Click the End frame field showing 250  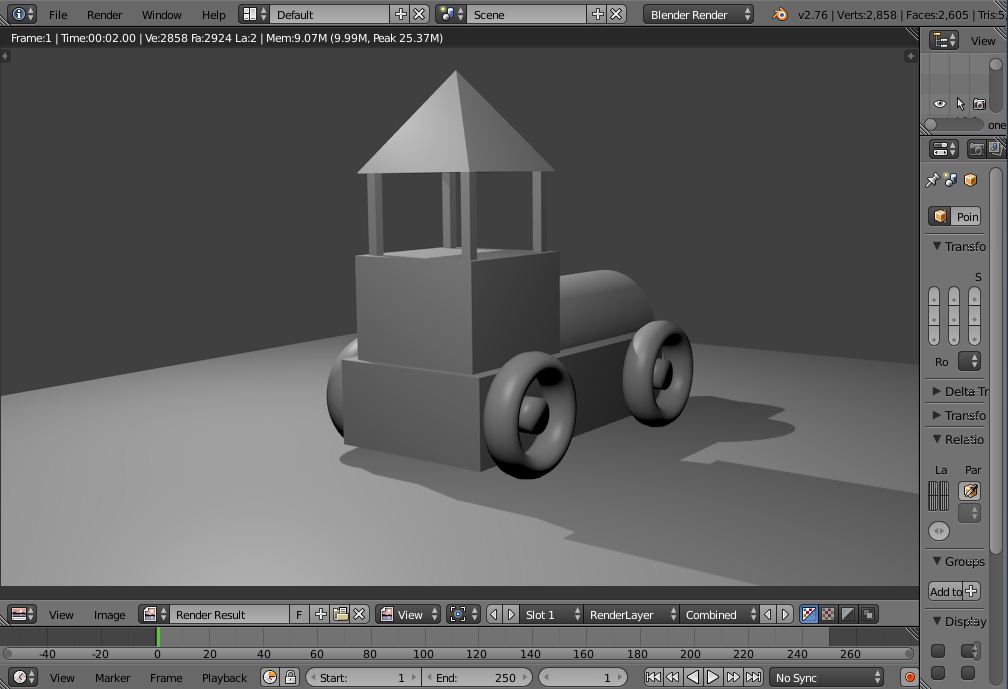[476, 677]
